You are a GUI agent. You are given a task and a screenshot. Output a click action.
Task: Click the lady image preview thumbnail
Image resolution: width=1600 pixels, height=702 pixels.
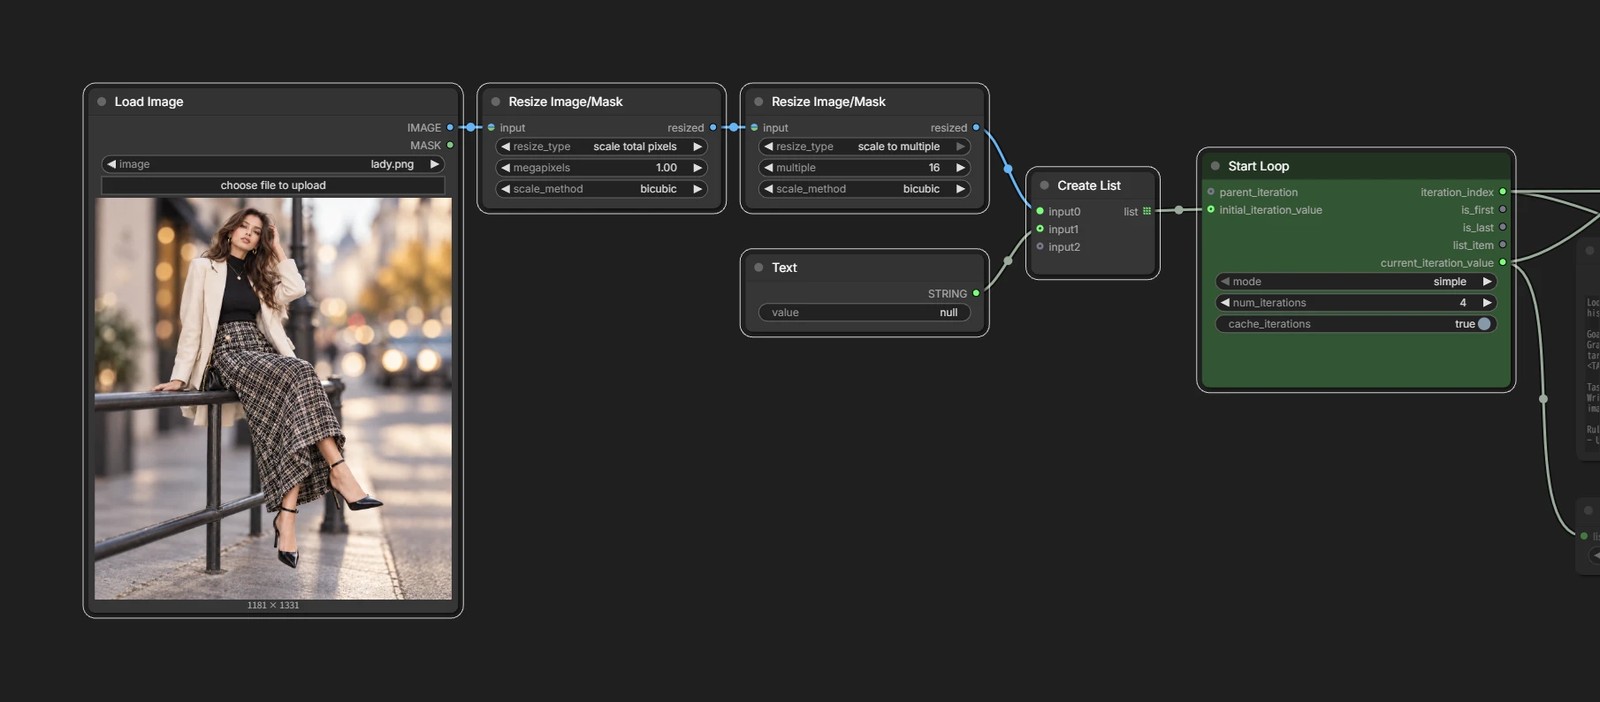(x=273, y=398)
